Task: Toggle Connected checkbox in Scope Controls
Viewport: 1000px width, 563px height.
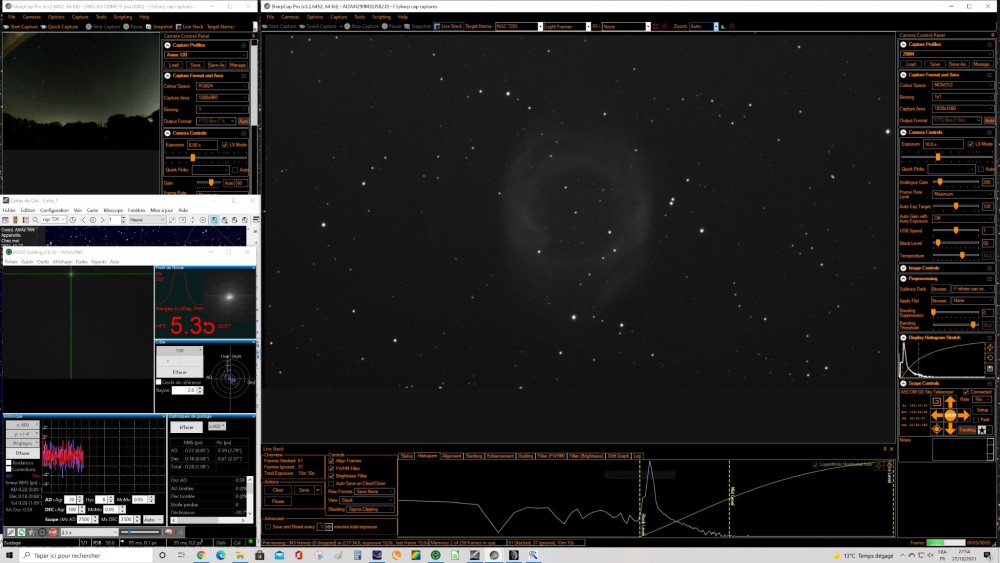Action: pos(966,392)
